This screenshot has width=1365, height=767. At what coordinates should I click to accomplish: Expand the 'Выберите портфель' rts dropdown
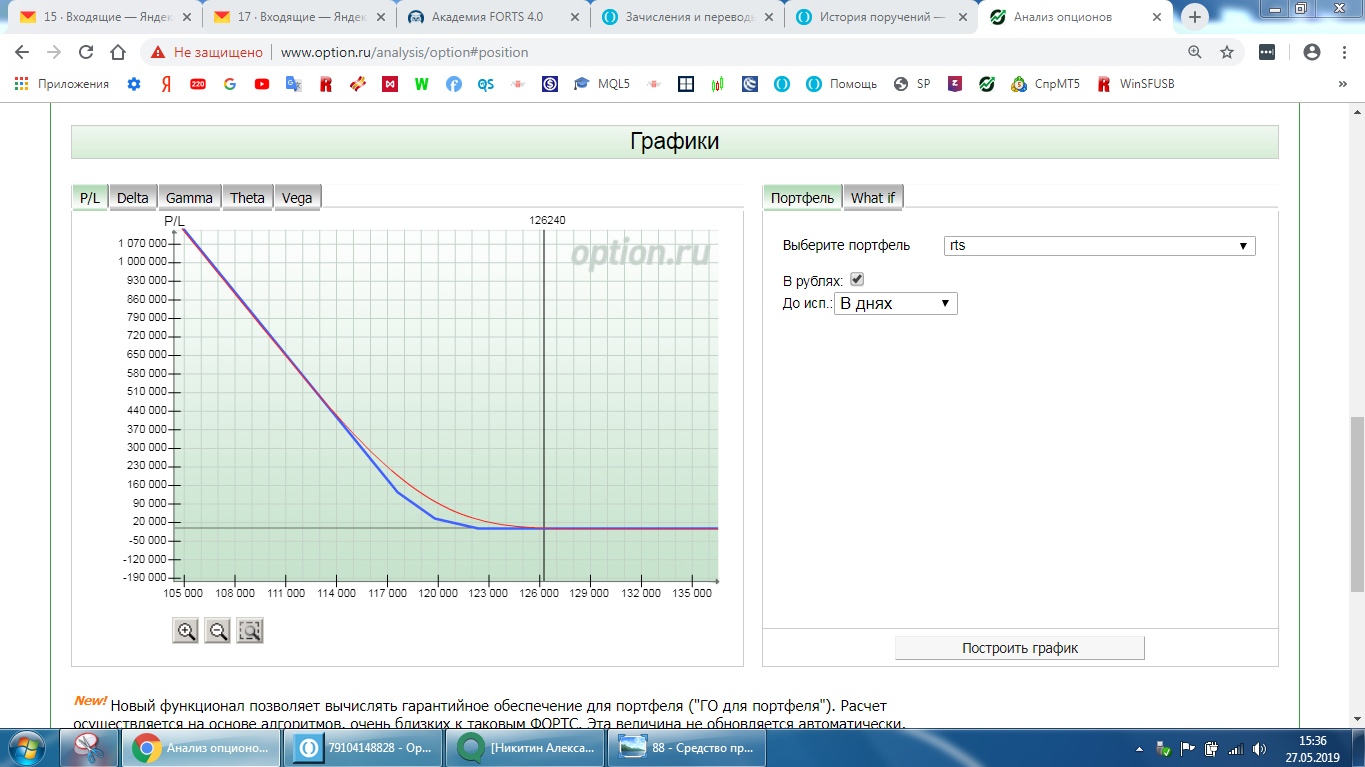click(x=1099, y=245)
